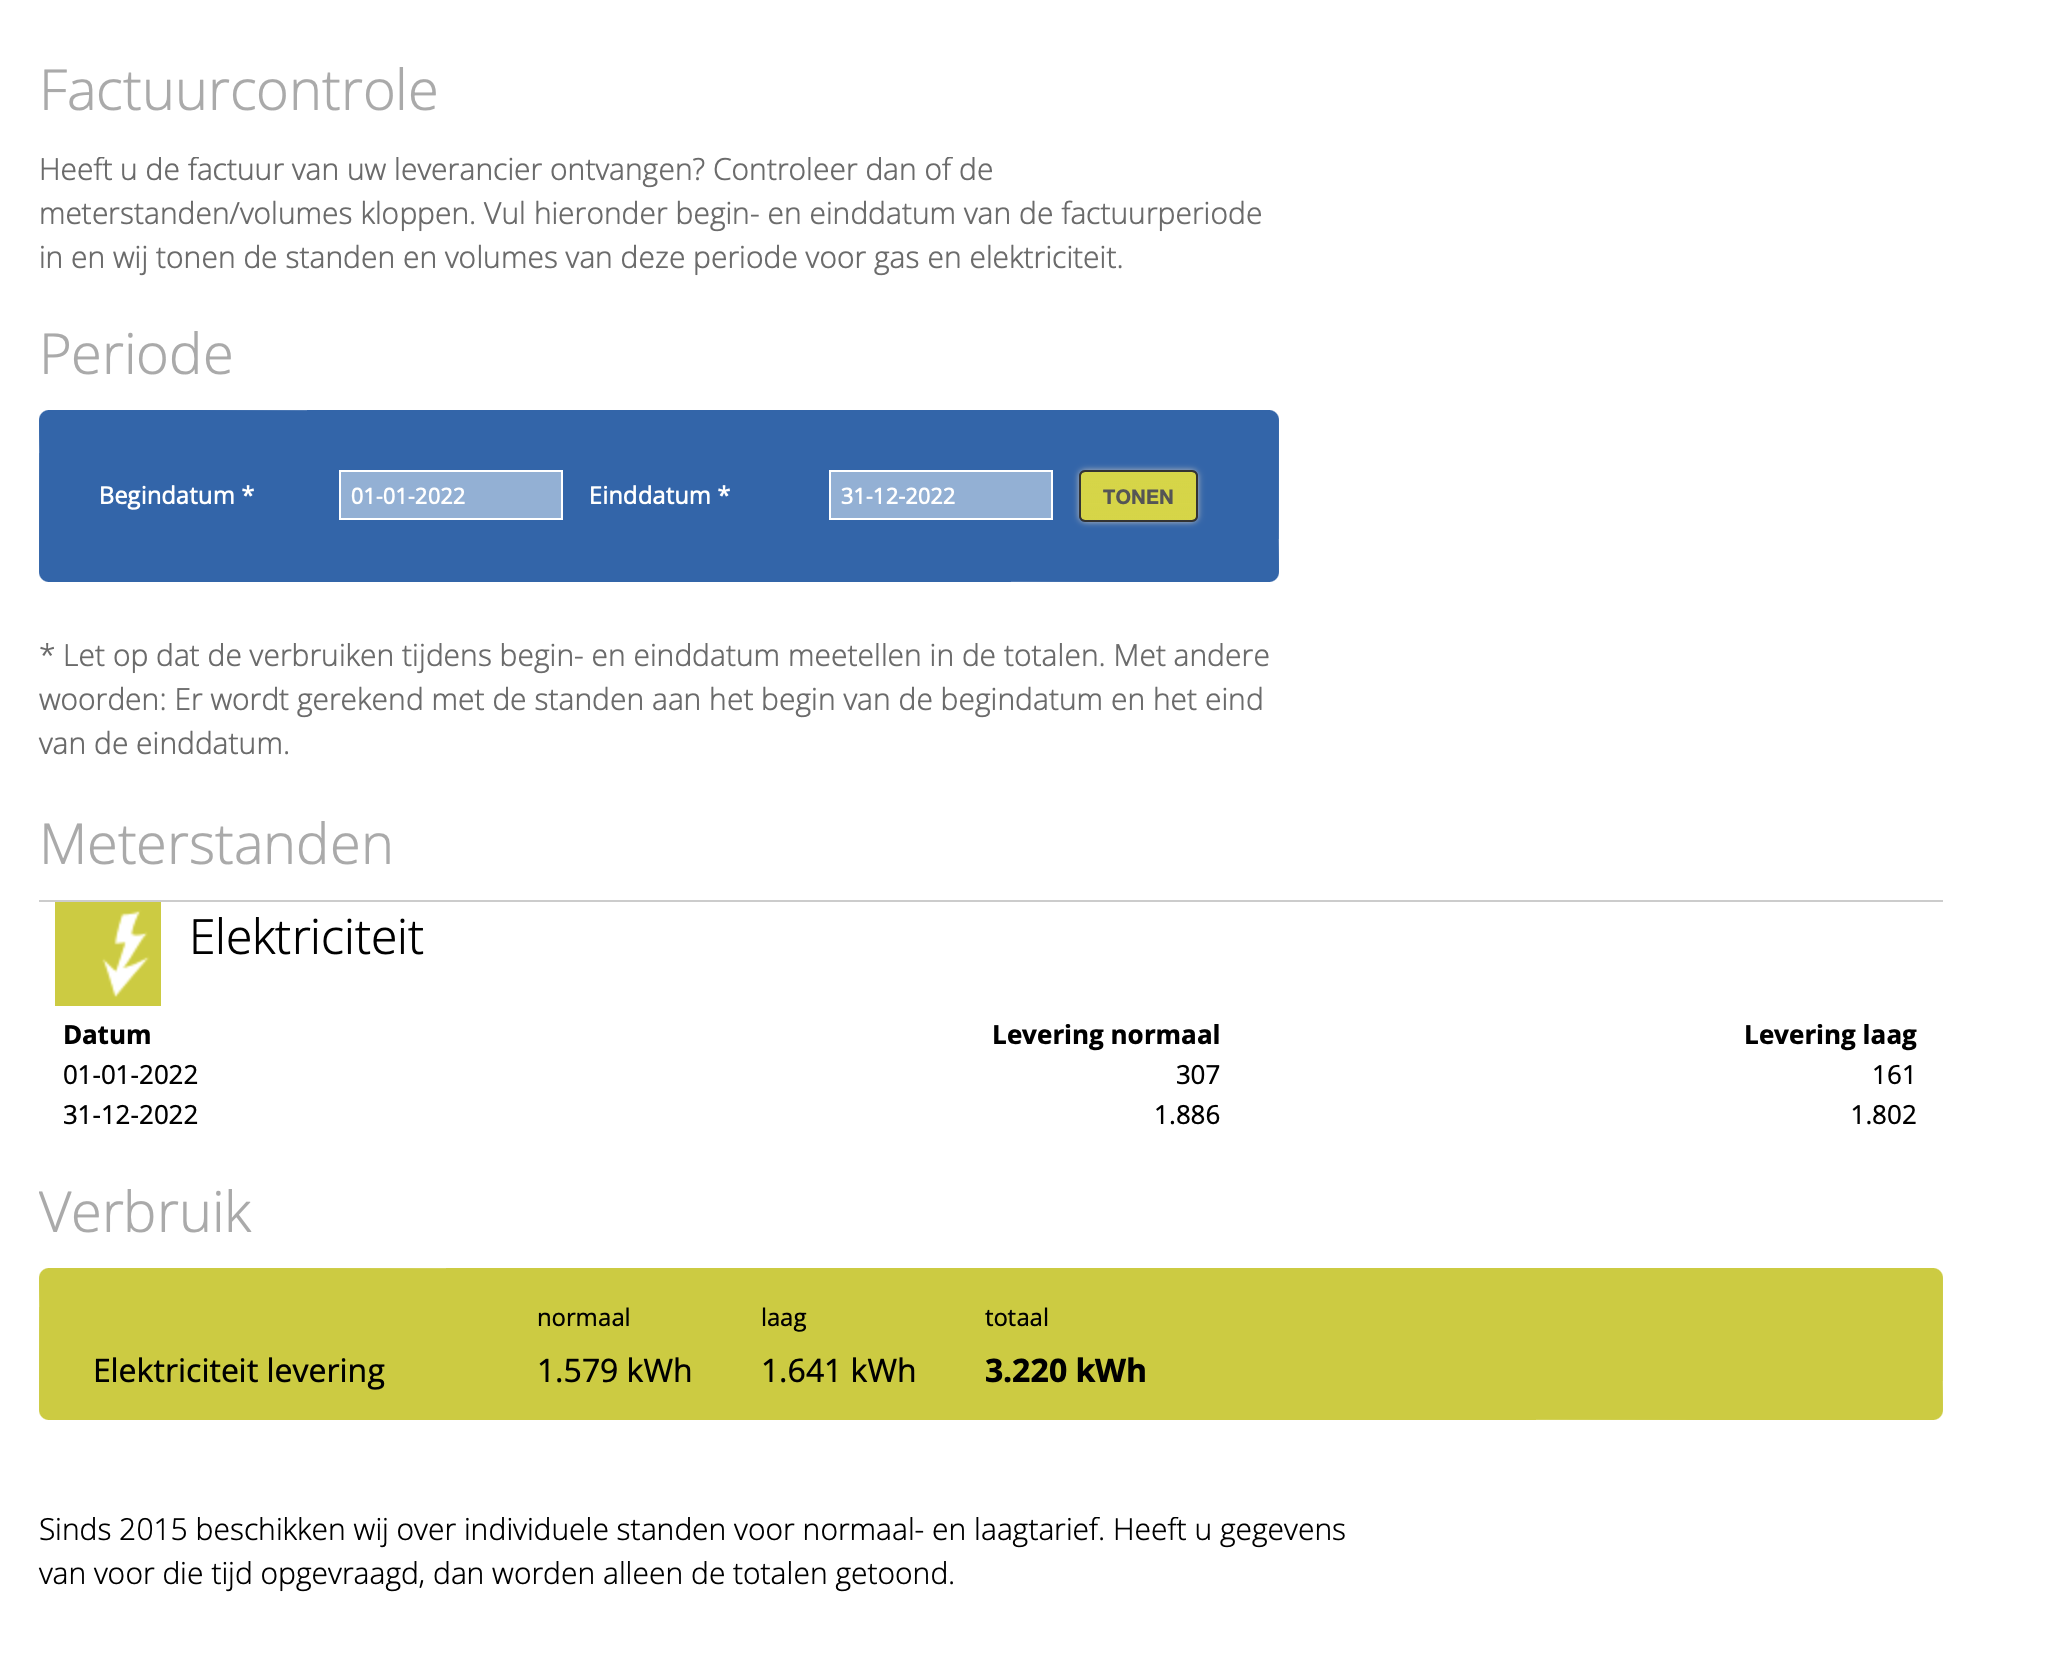Click the 1.579 kWh normaal consumption
The height and width of the screenshot is (1664, 2068).
point(614,1370)
